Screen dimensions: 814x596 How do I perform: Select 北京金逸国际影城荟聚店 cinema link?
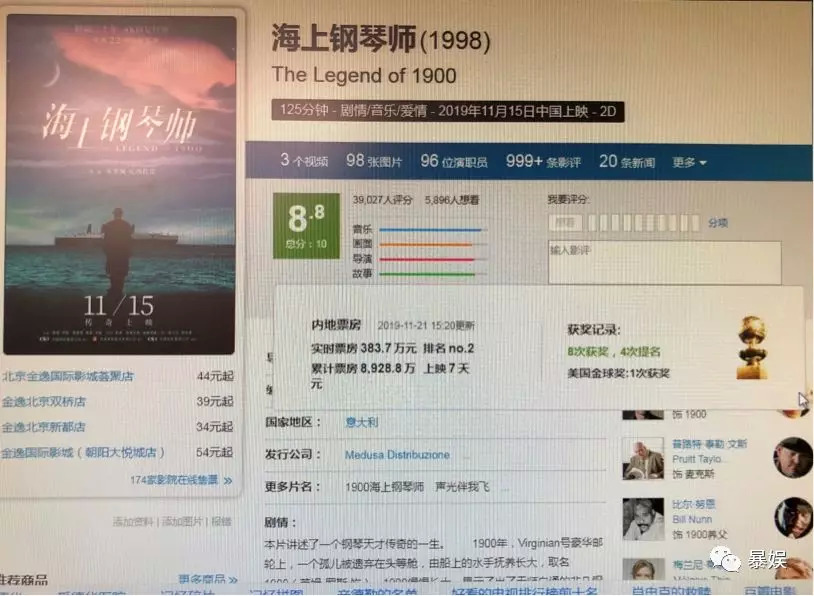68,376
